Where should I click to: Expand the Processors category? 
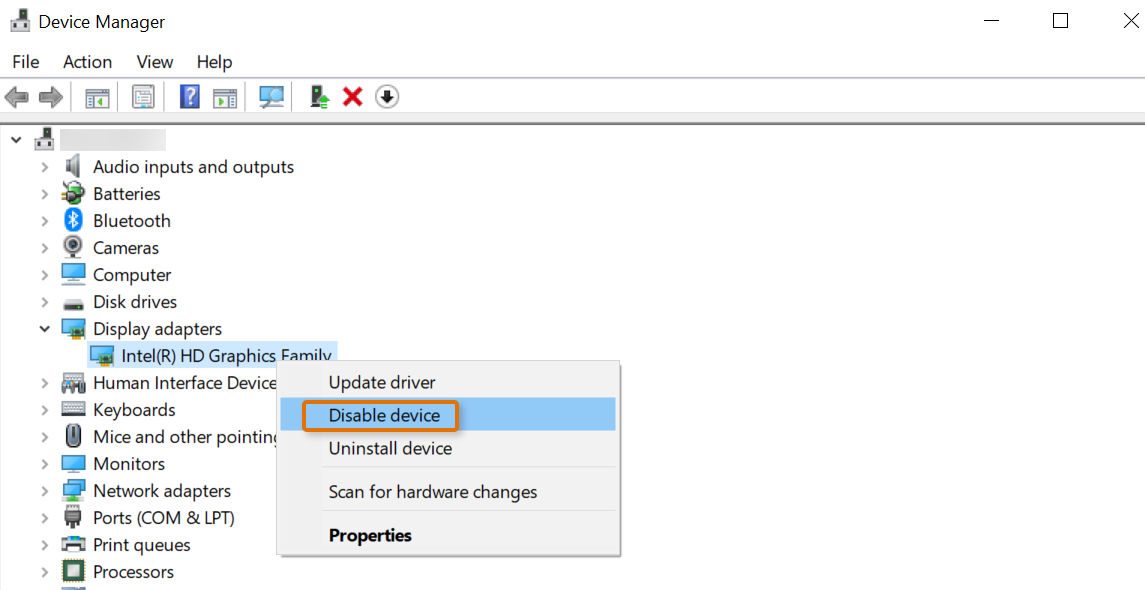tap(43, 571)
